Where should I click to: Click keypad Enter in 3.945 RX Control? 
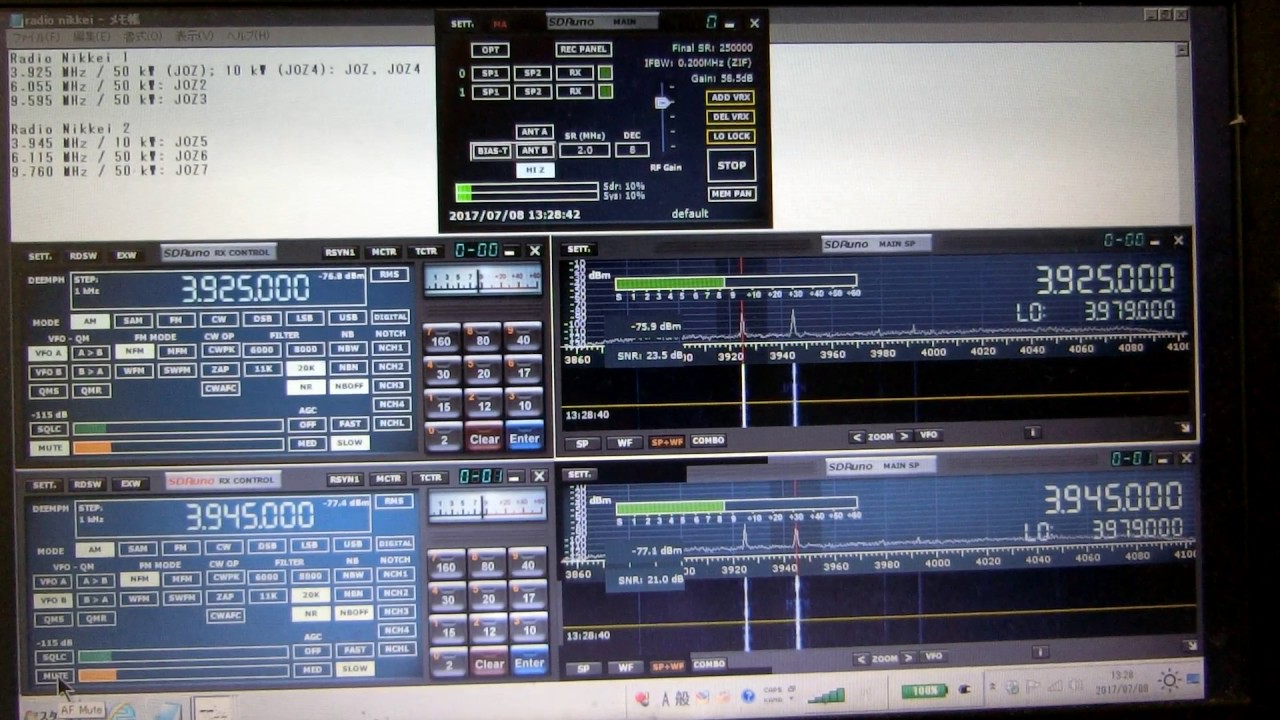coord(529,661)
